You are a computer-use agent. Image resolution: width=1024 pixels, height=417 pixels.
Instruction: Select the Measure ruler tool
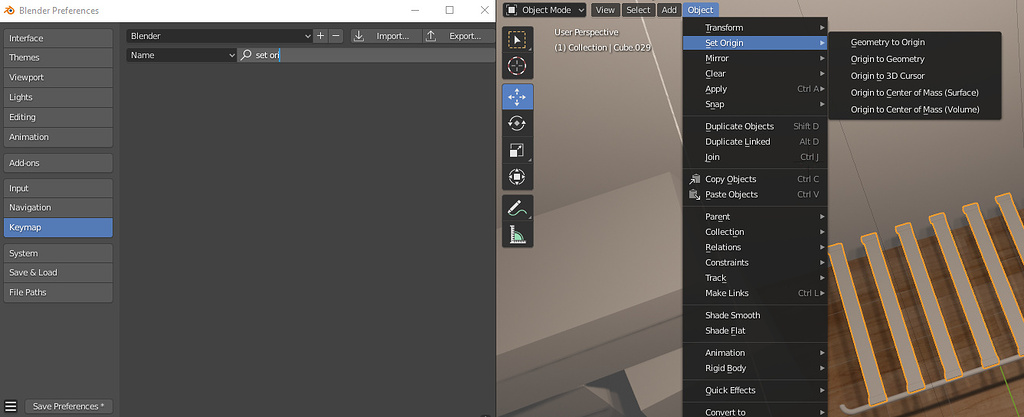click(517, 234)
